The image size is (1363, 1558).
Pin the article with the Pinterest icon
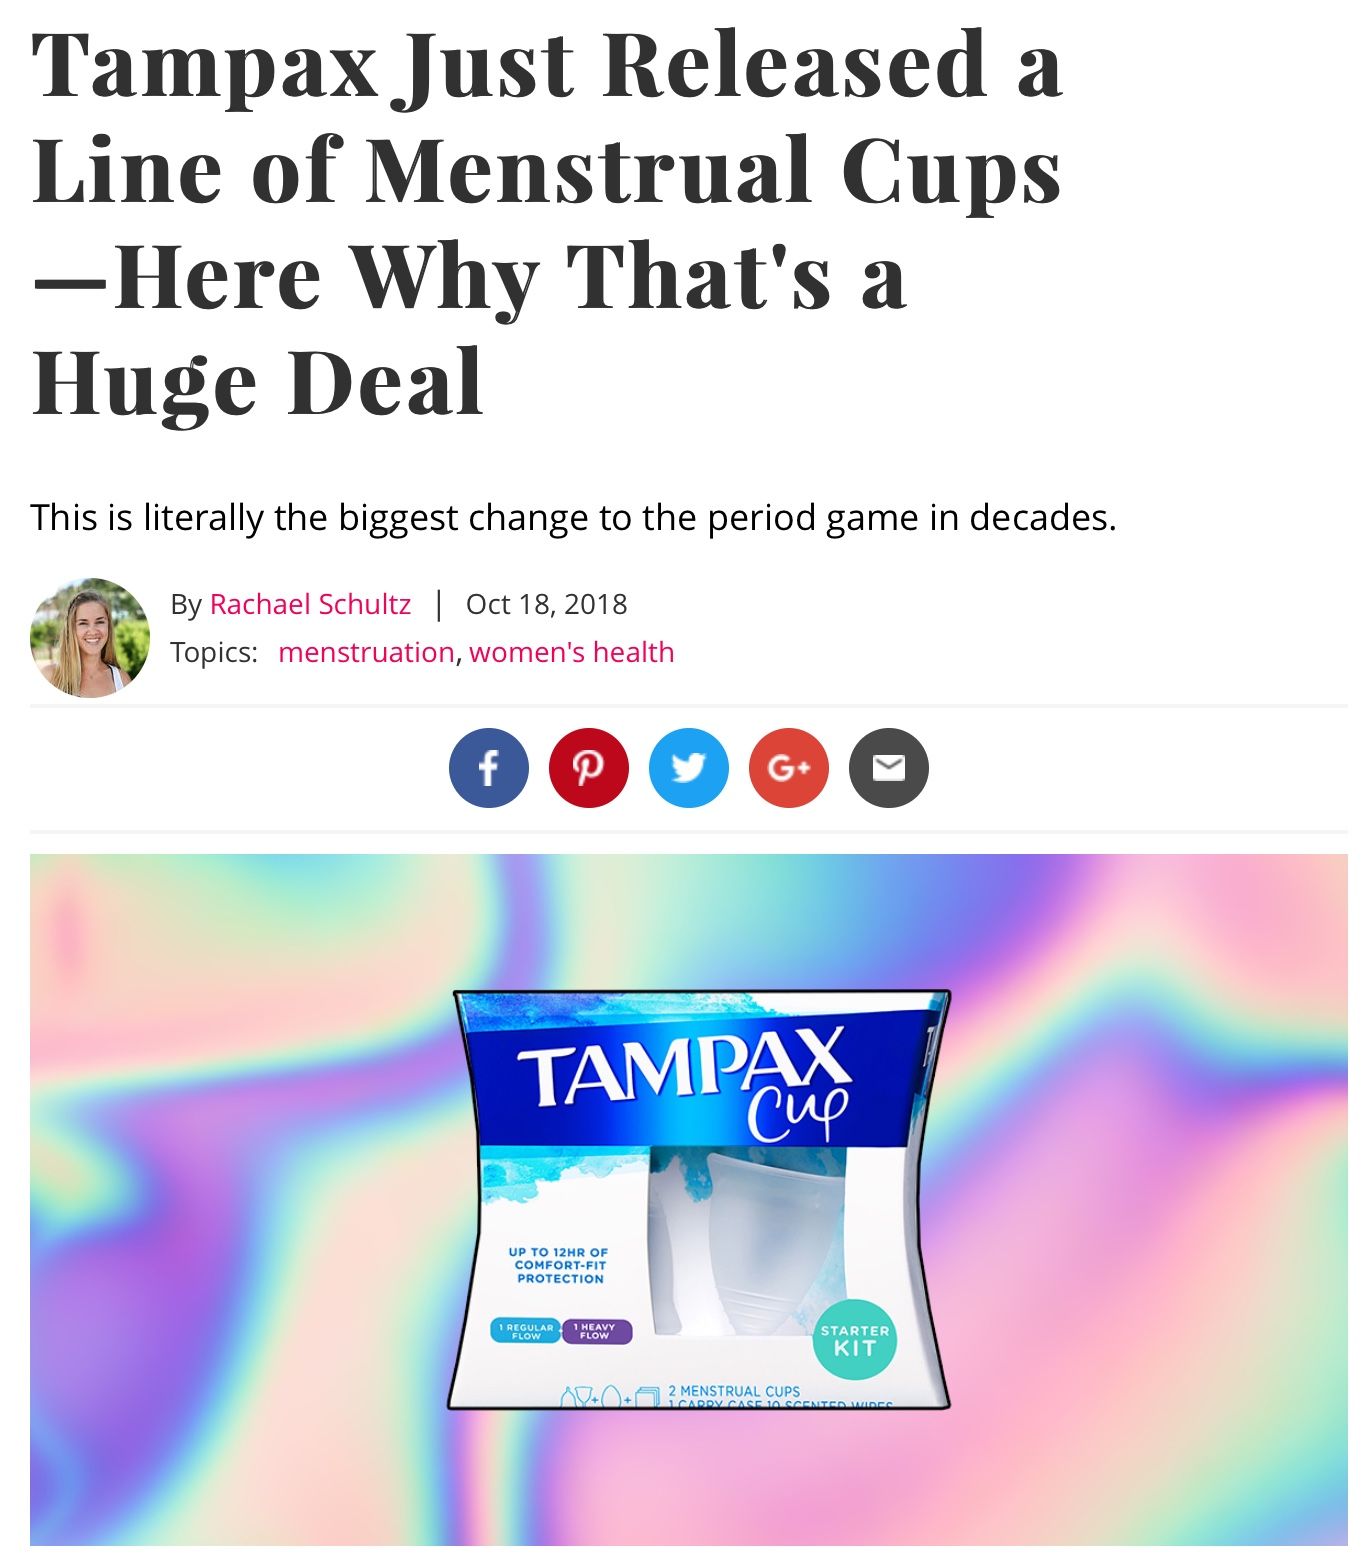[588, 768]
